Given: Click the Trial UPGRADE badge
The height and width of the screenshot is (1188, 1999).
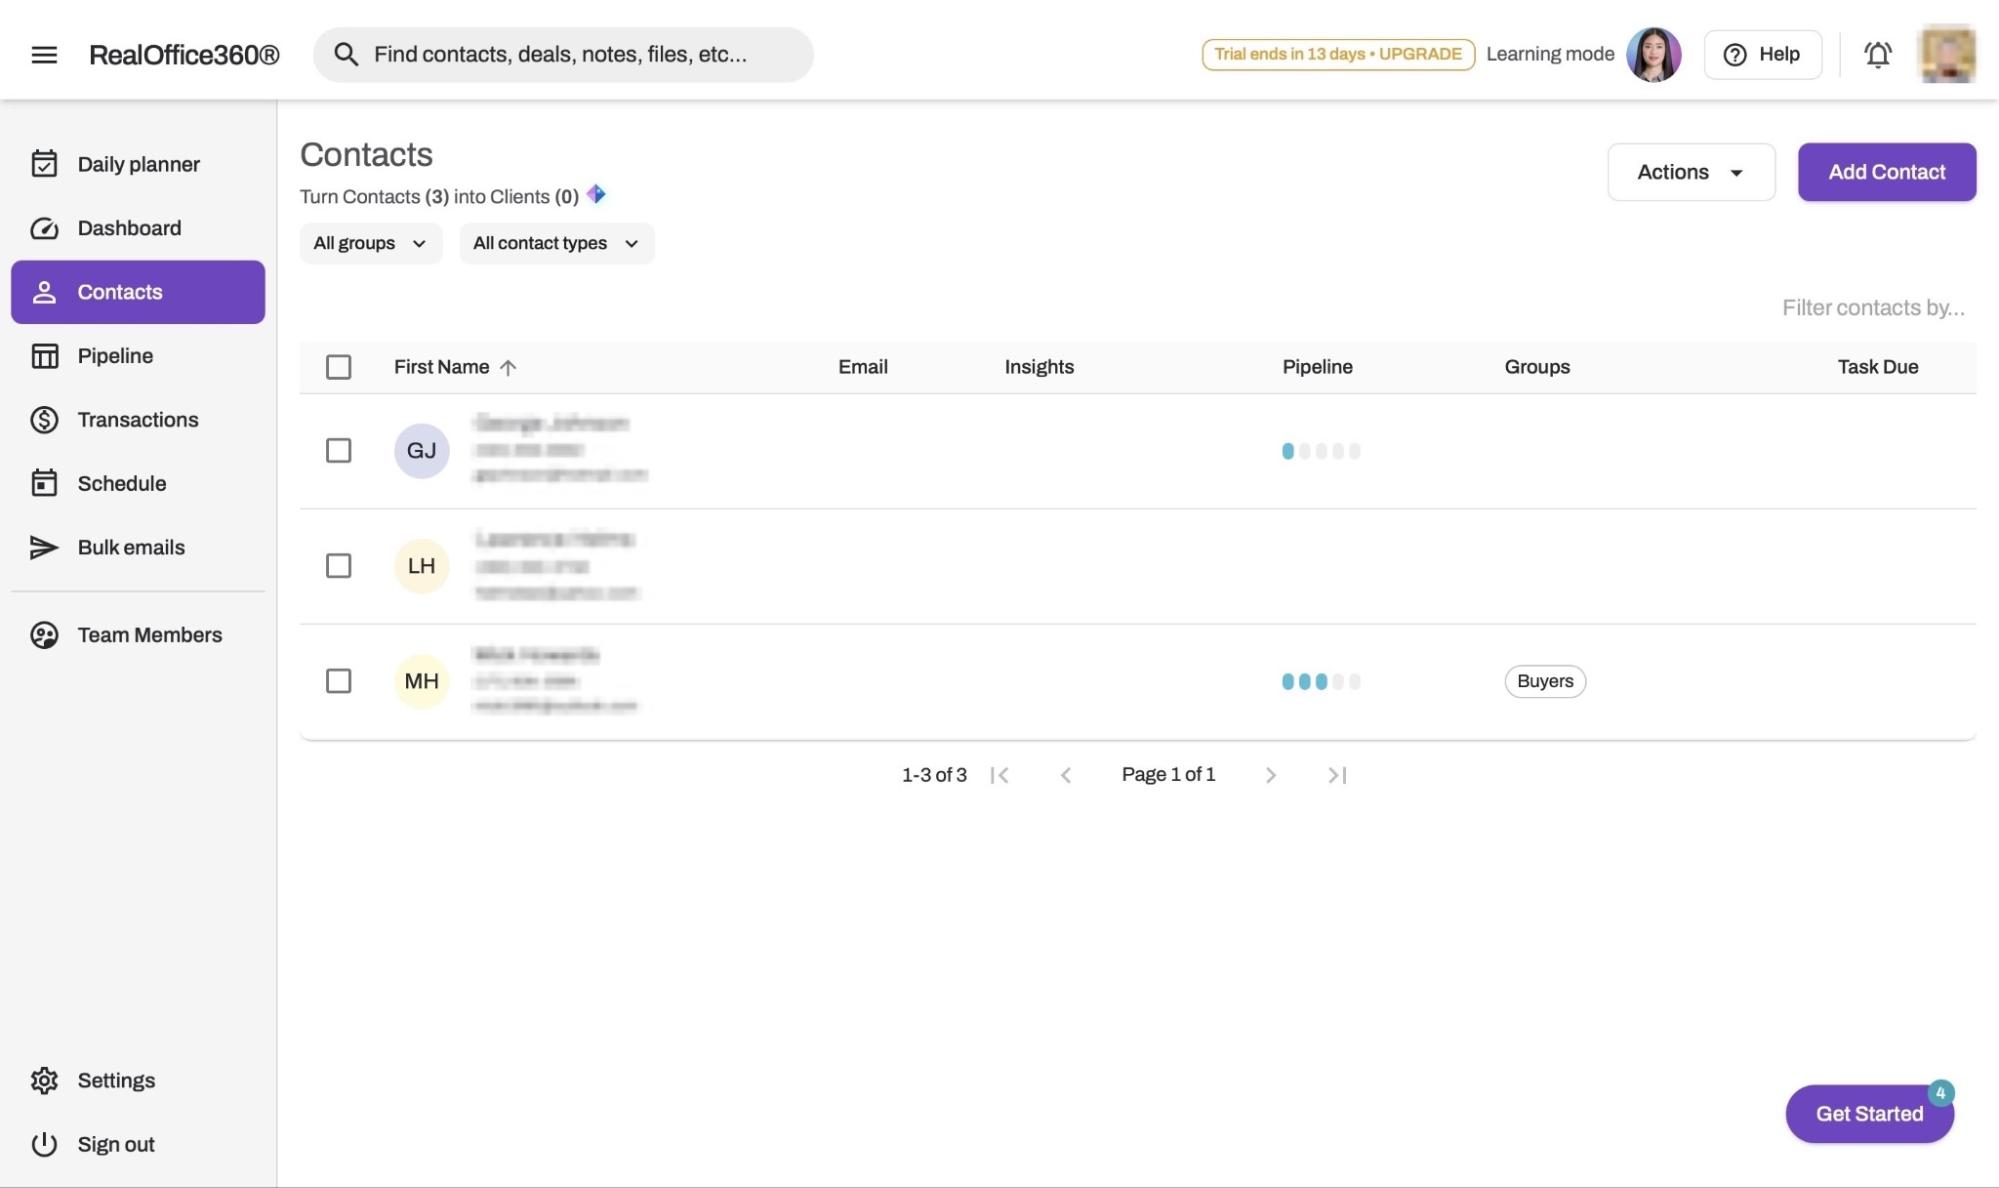Looking at the screenshot, I should click(1337, 54).
